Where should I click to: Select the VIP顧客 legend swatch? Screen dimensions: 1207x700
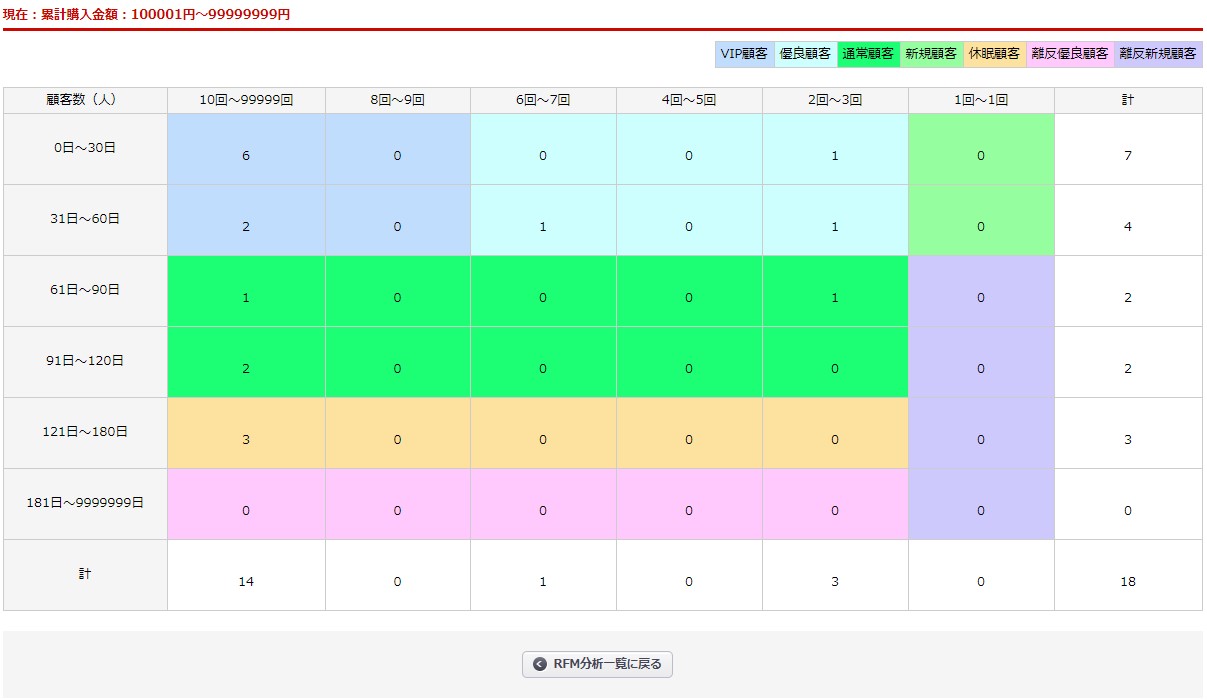coord(743,54)
